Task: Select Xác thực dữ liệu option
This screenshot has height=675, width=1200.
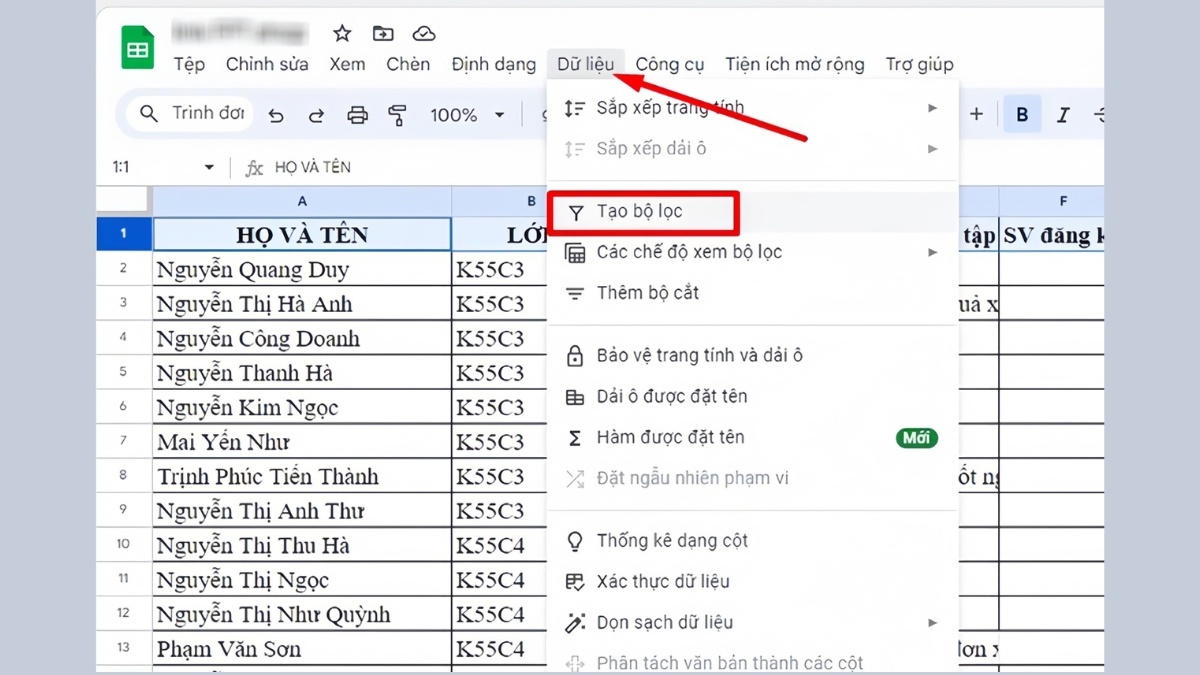Action: pyautogui.click(x=753, y=581)
